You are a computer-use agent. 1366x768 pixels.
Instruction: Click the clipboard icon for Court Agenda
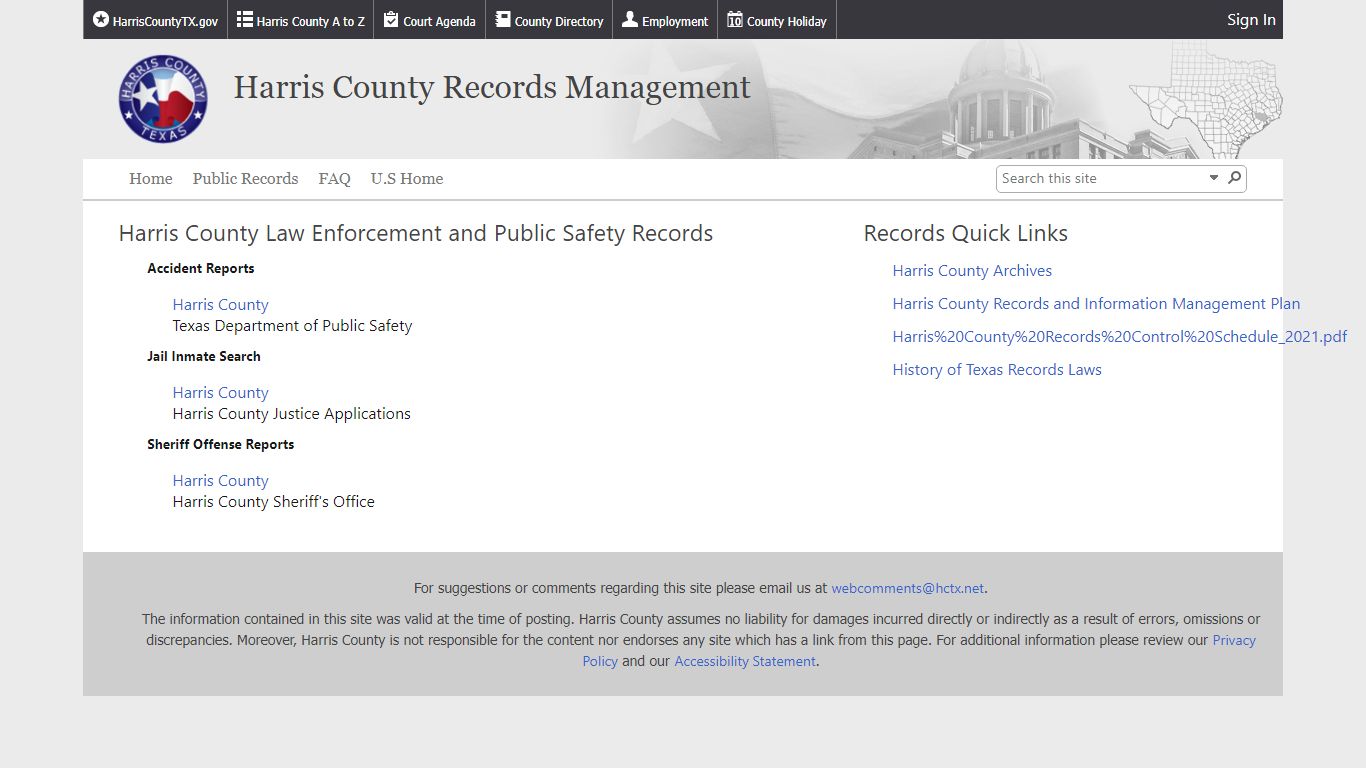tap(391, 19)
